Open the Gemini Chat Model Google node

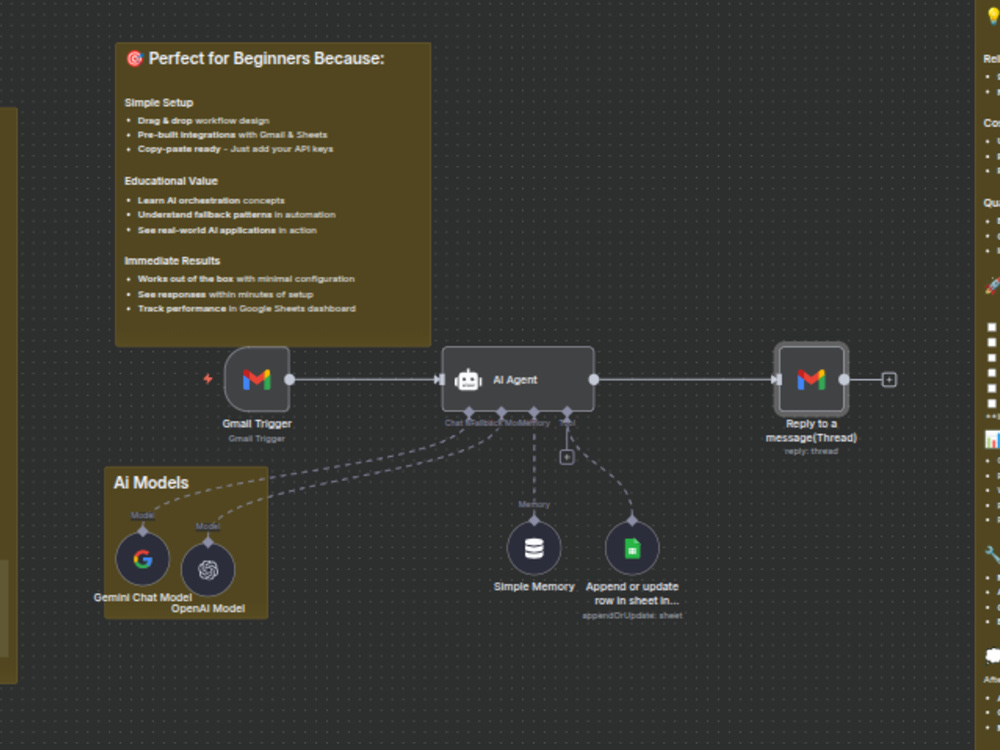coord(143,559)
